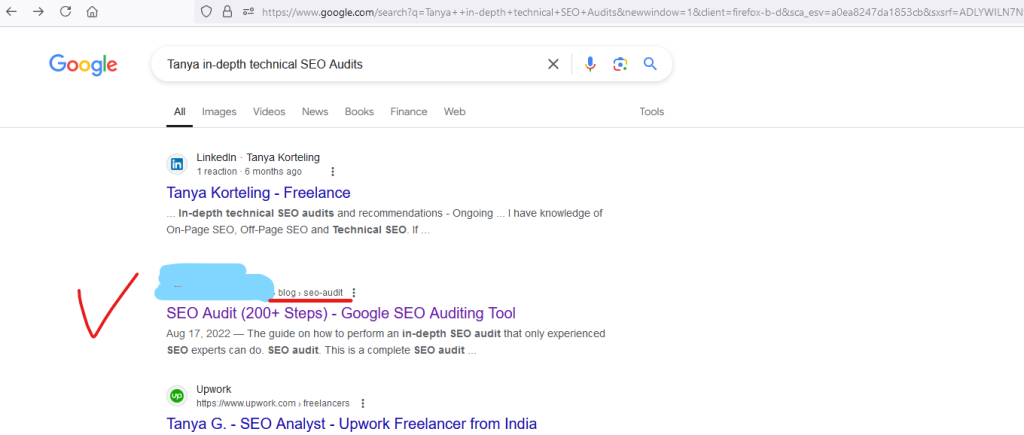
Task: Click the site security padlock icon
Action: coord(227,11)
